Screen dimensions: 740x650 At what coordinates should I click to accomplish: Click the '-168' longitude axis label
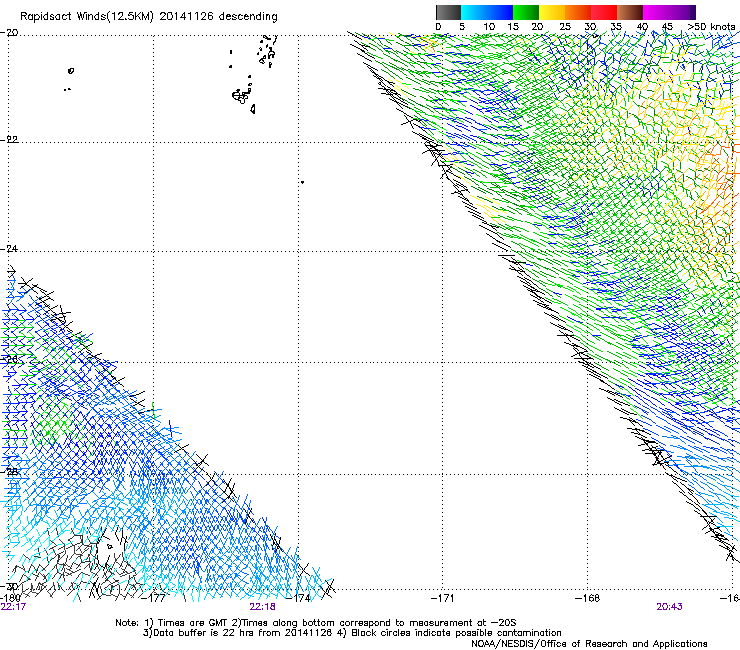pos(587,598)
